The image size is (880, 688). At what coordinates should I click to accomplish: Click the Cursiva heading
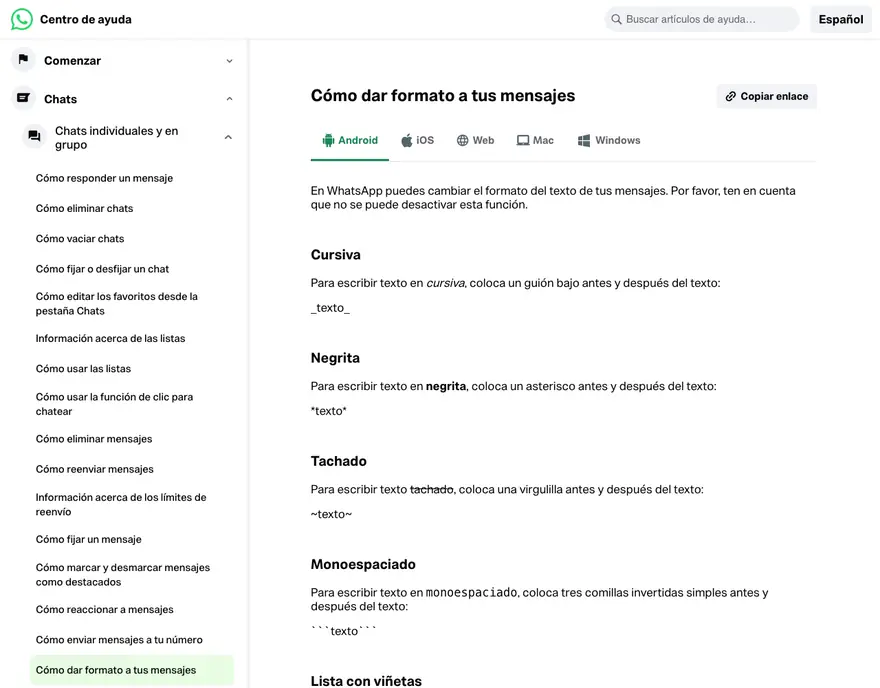tap(336, 255)
